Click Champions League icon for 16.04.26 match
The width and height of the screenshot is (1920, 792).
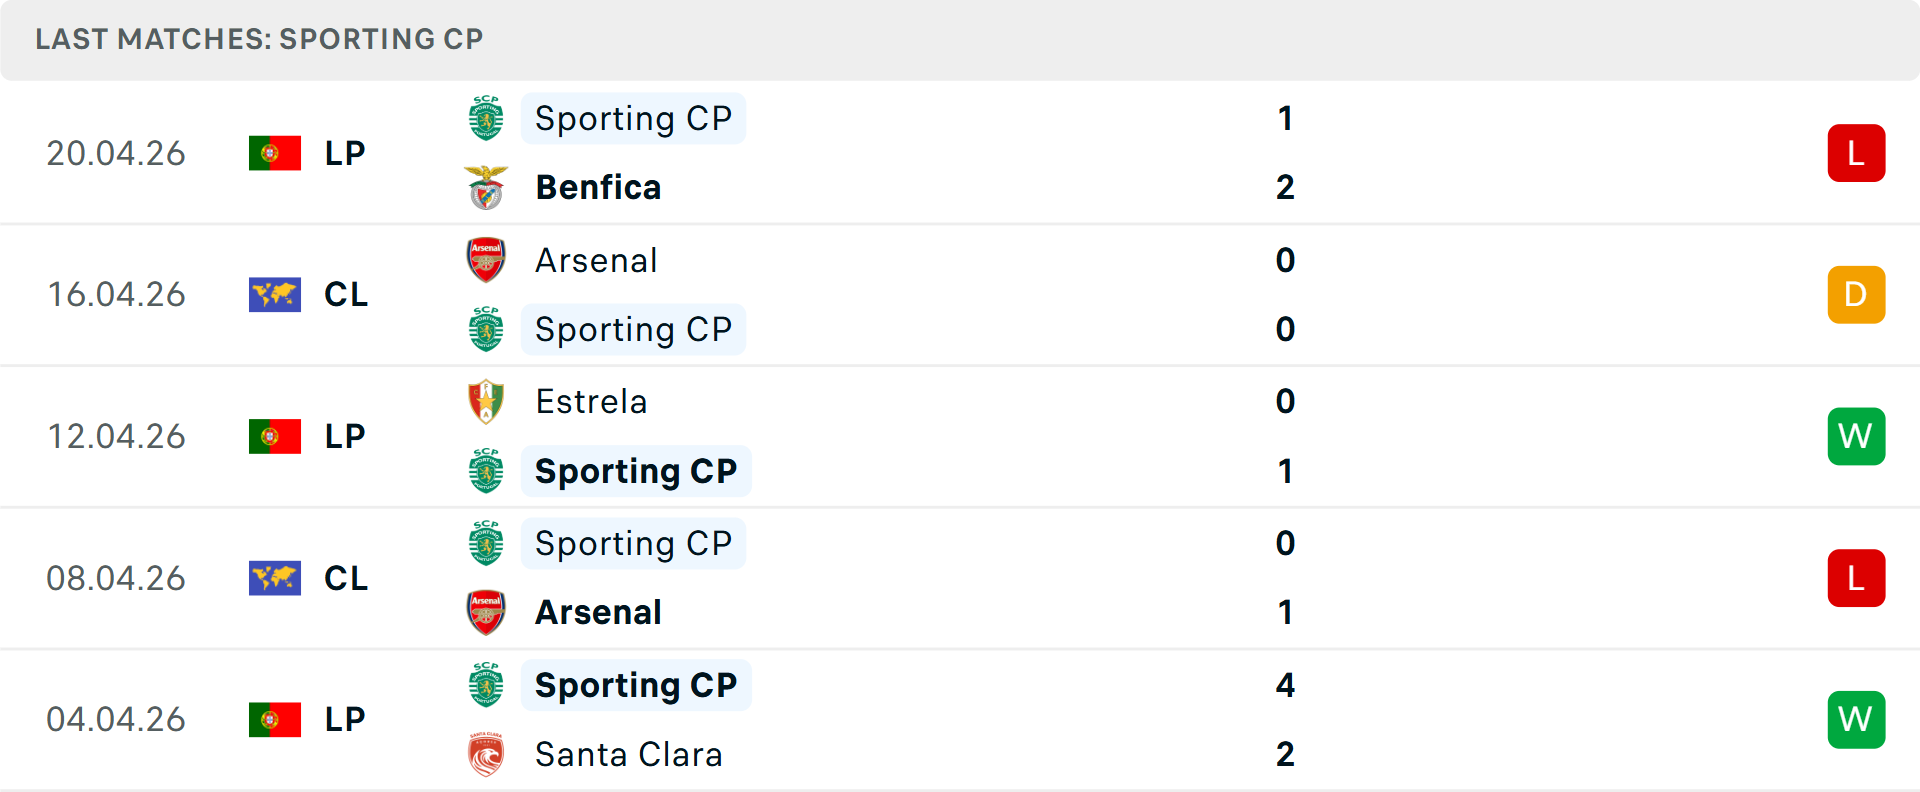[275, 295]
